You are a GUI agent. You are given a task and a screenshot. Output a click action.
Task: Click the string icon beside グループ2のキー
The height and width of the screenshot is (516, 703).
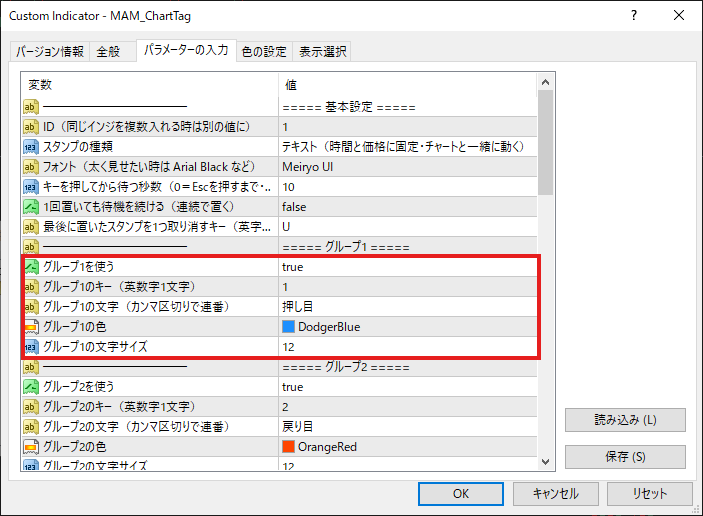click(x=30, y=407)
